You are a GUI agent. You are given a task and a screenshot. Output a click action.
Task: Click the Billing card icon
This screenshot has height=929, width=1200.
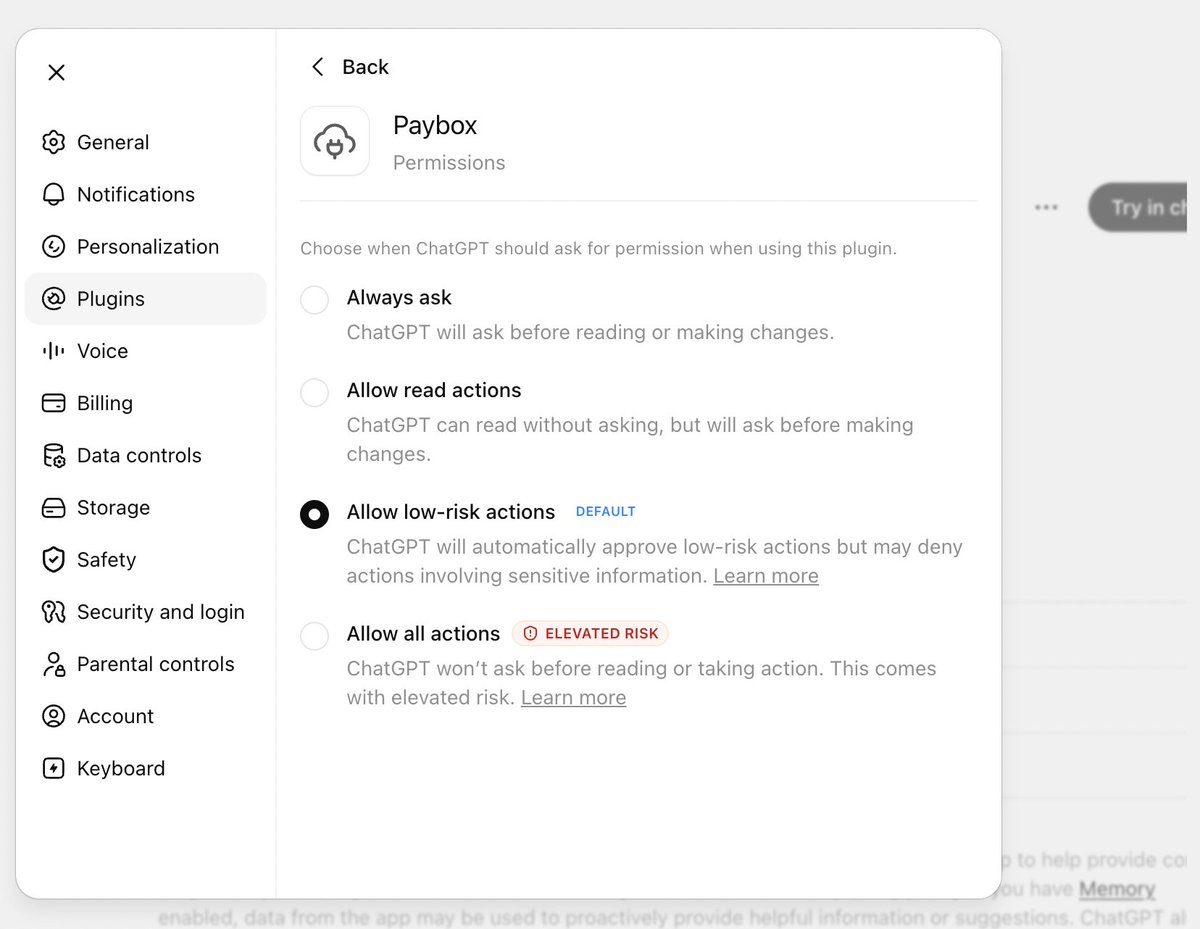click(x=53, y=403)
